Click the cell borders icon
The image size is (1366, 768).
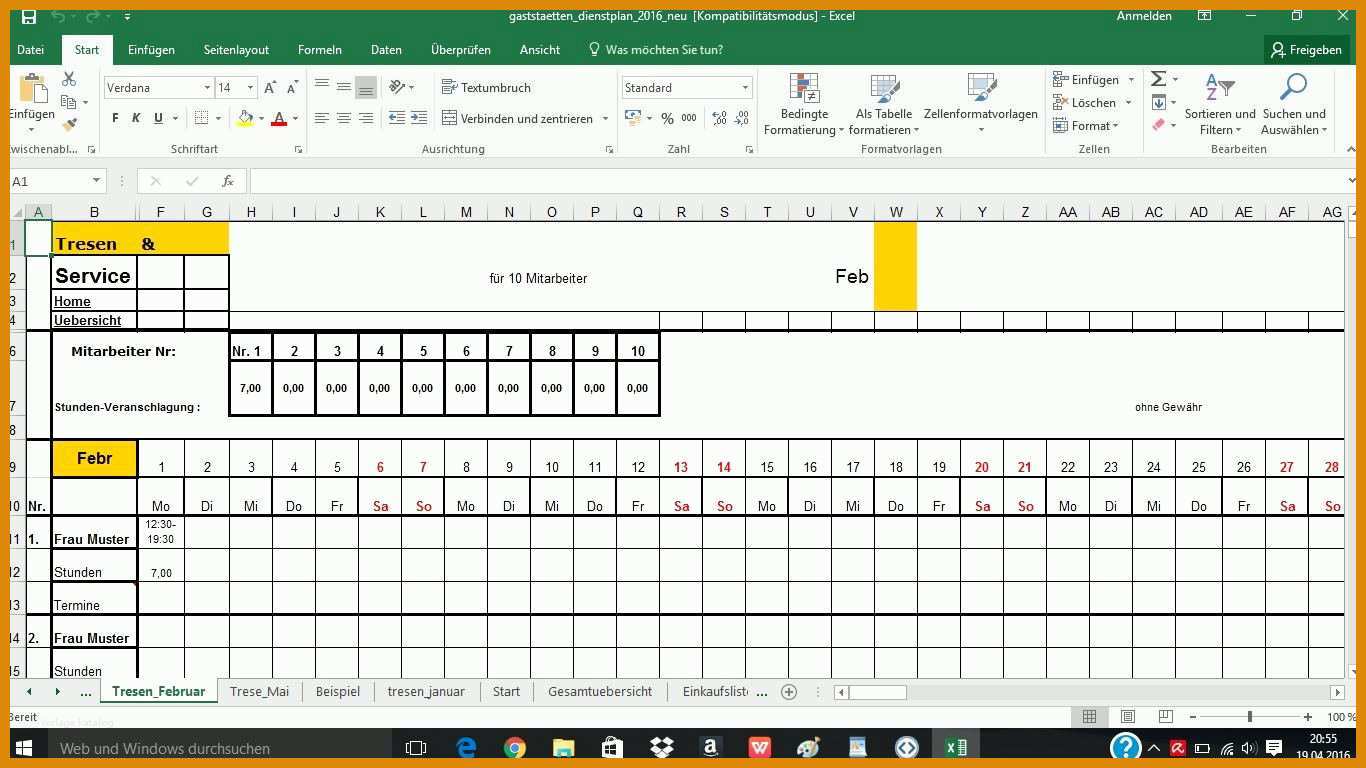202,118
